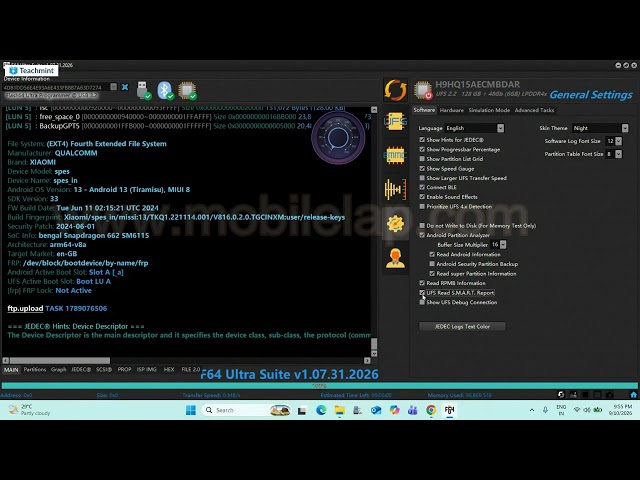The height and width of the screenshot is (480, 640).
Task: Click the blue home icon in status bar
Action: tap(633, 395)
